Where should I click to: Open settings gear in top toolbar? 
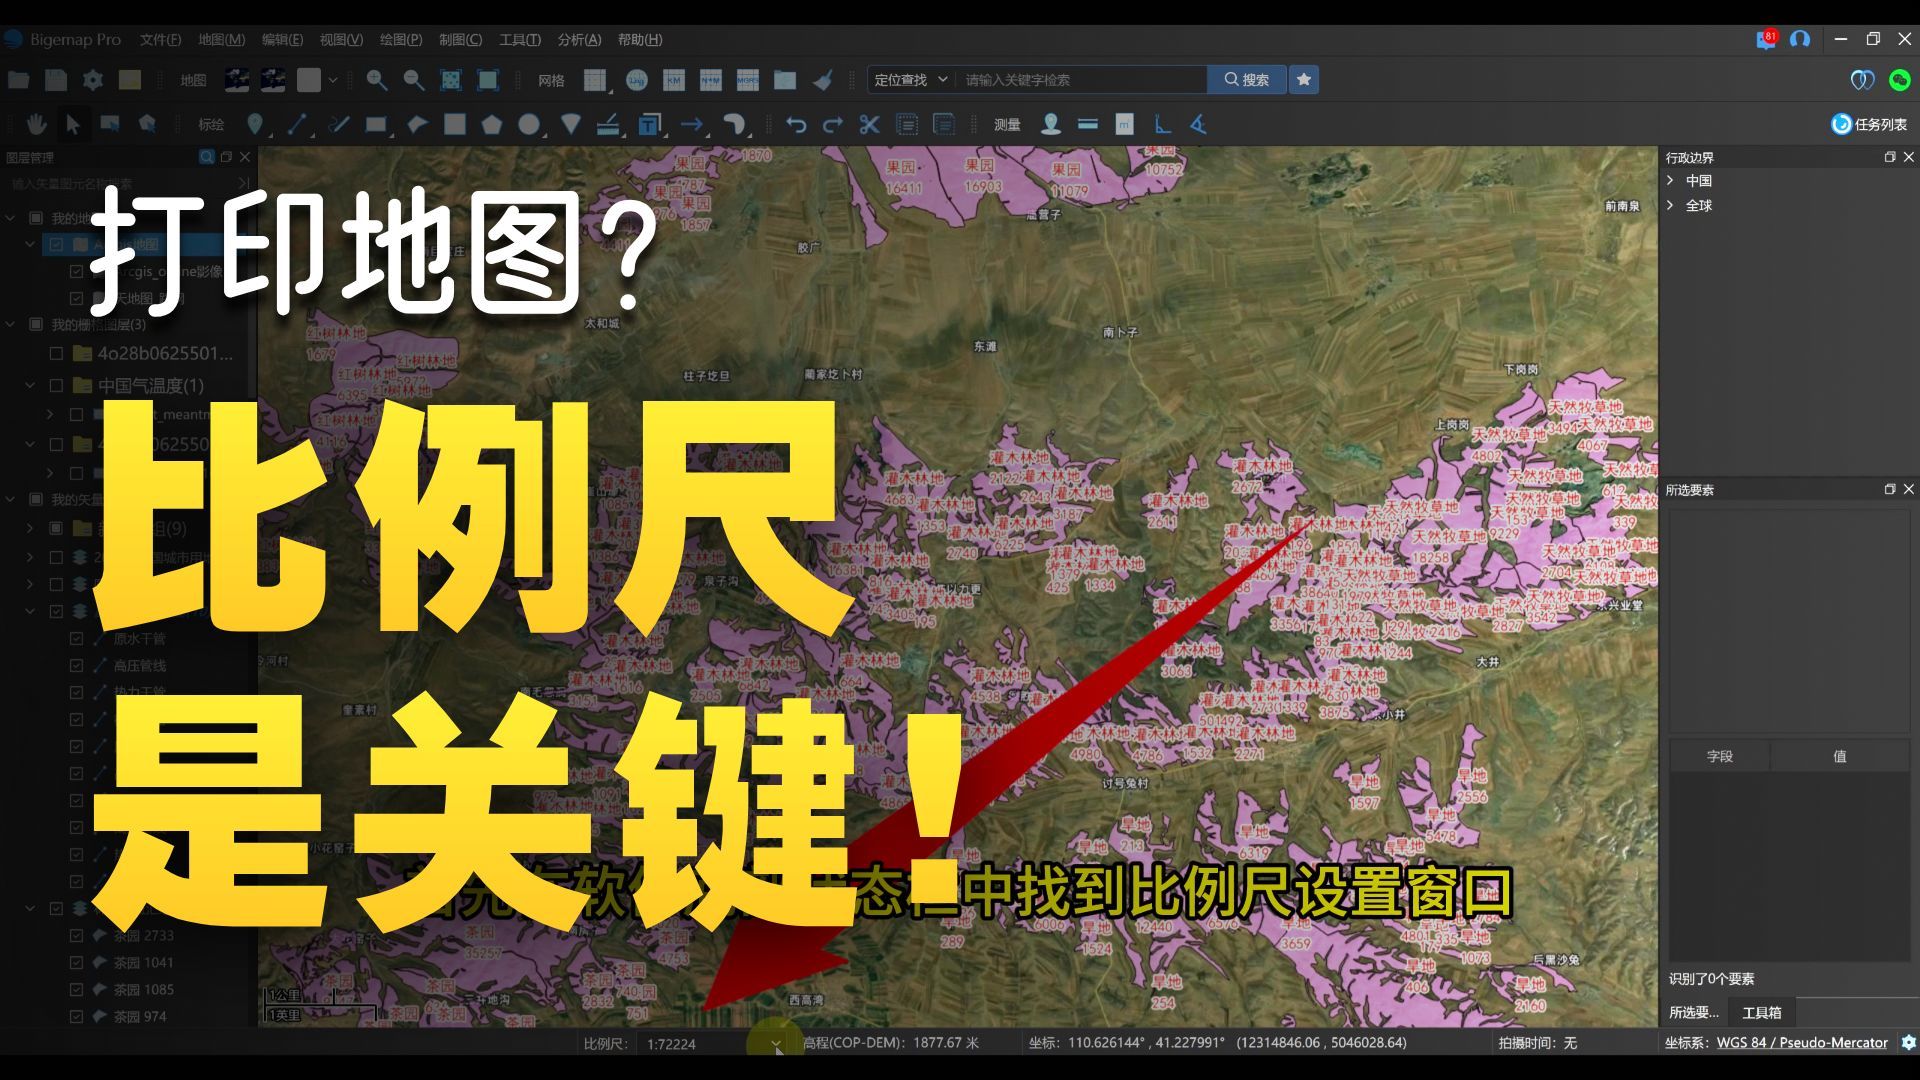pos(93,80)
